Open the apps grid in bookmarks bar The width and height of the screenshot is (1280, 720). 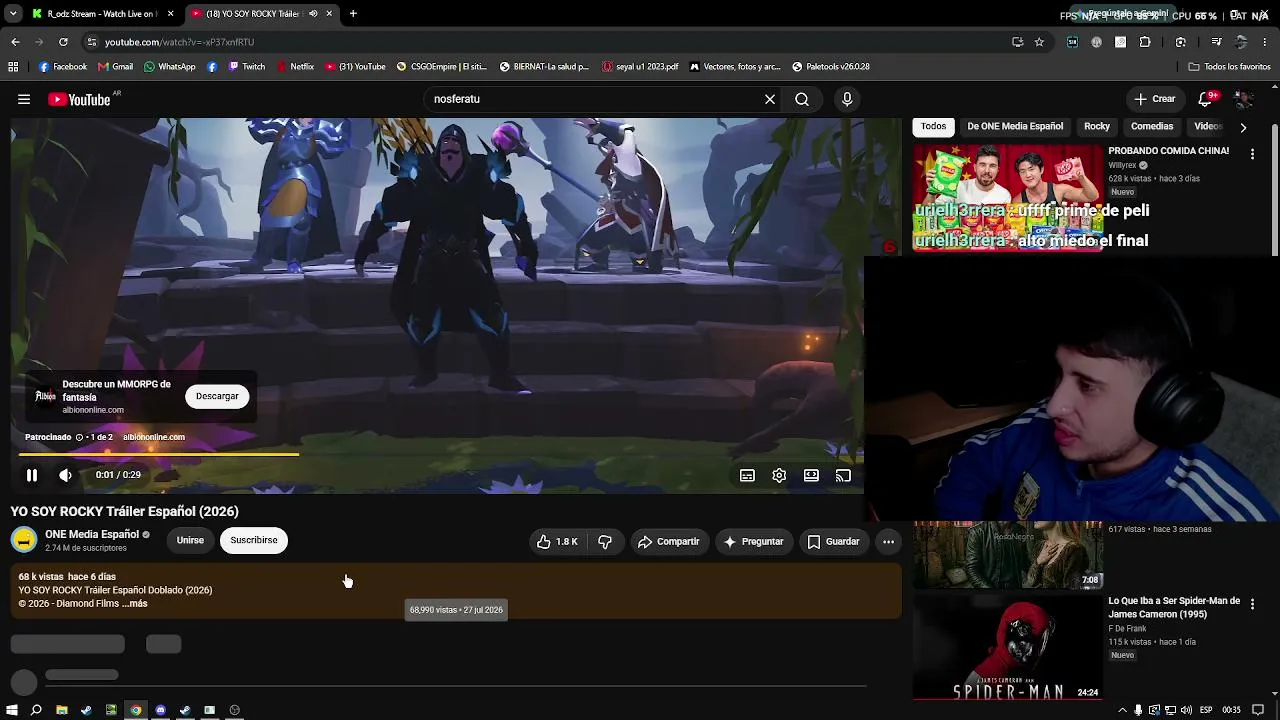13,67
